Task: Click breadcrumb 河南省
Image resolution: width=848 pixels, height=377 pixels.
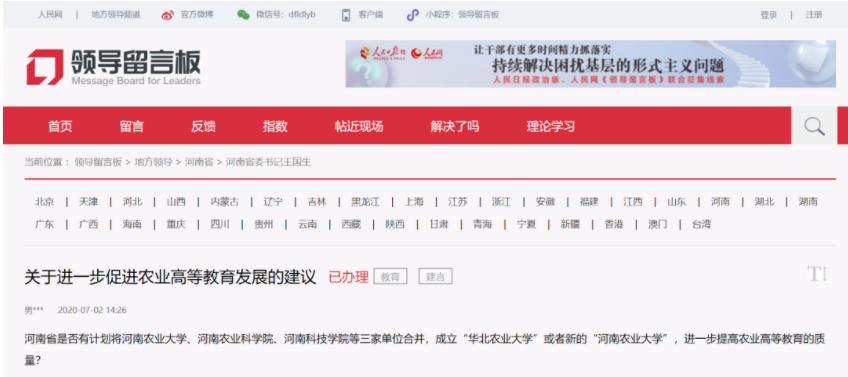Action: tap(198, 162)
